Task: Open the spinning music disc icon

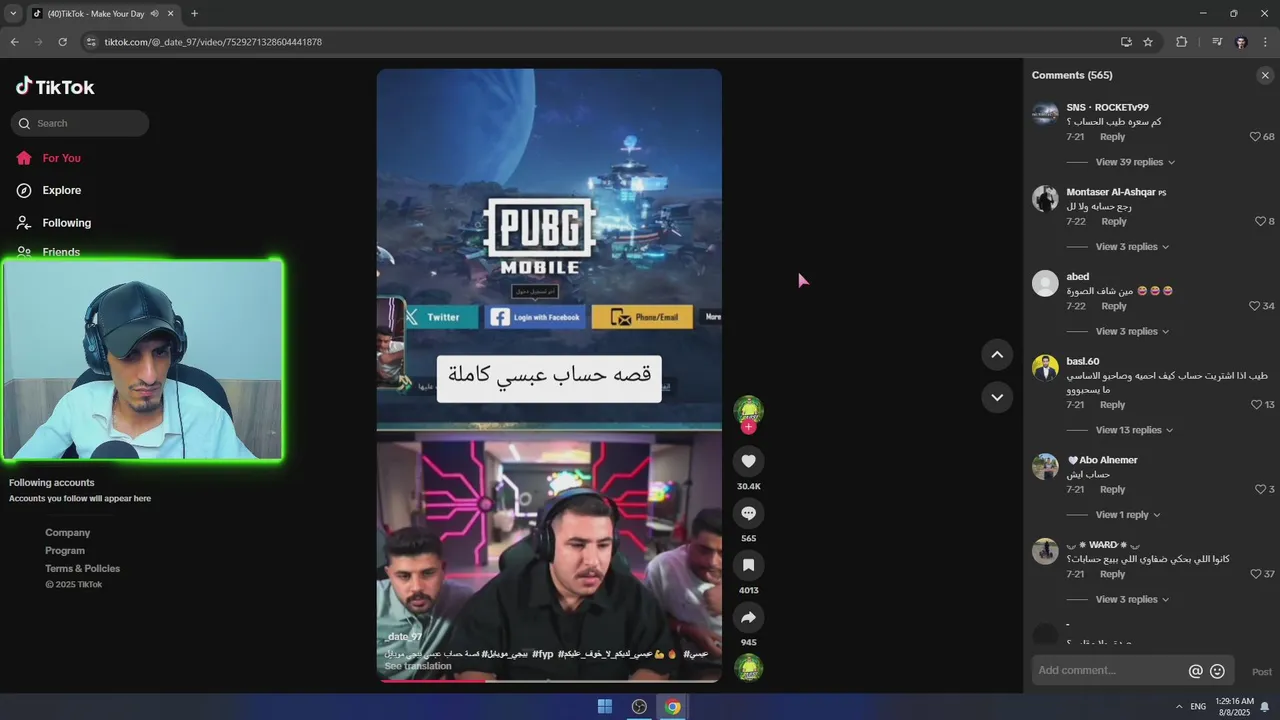Action: coord(748,667)
